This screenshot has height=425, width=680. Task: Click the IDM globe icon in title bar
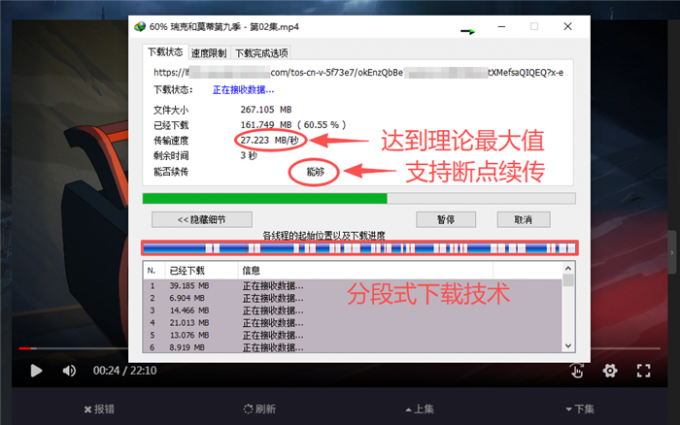[140, 26]
